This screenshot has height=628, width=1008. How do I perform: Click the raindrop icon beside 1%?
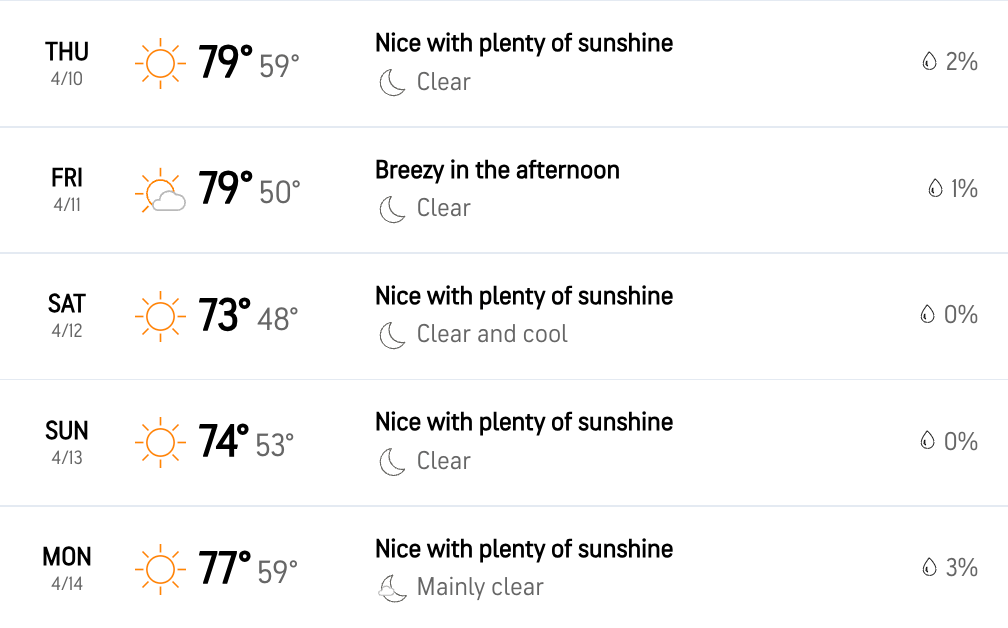[x=935, y=188]
